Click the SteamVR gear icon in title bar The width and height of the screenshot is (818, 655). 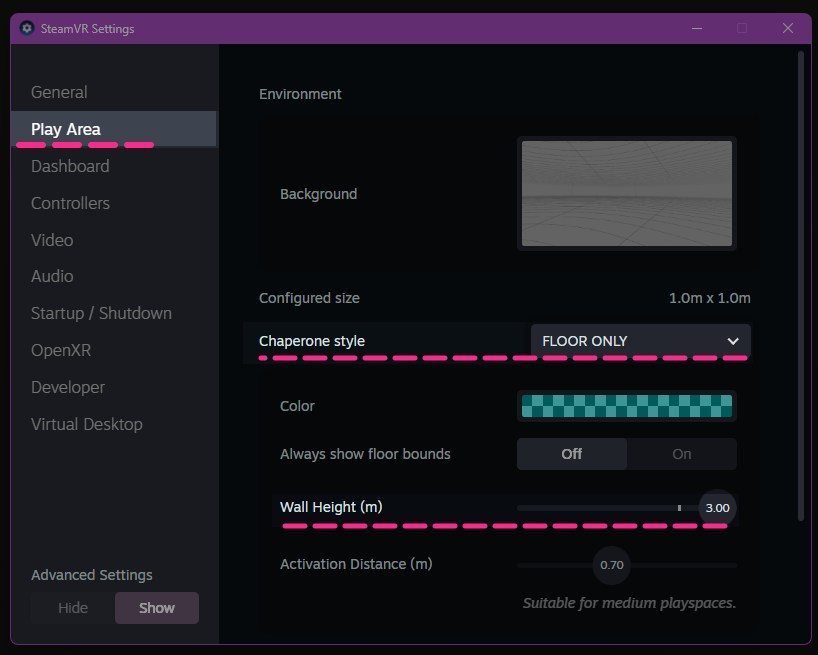pos(27,28)
